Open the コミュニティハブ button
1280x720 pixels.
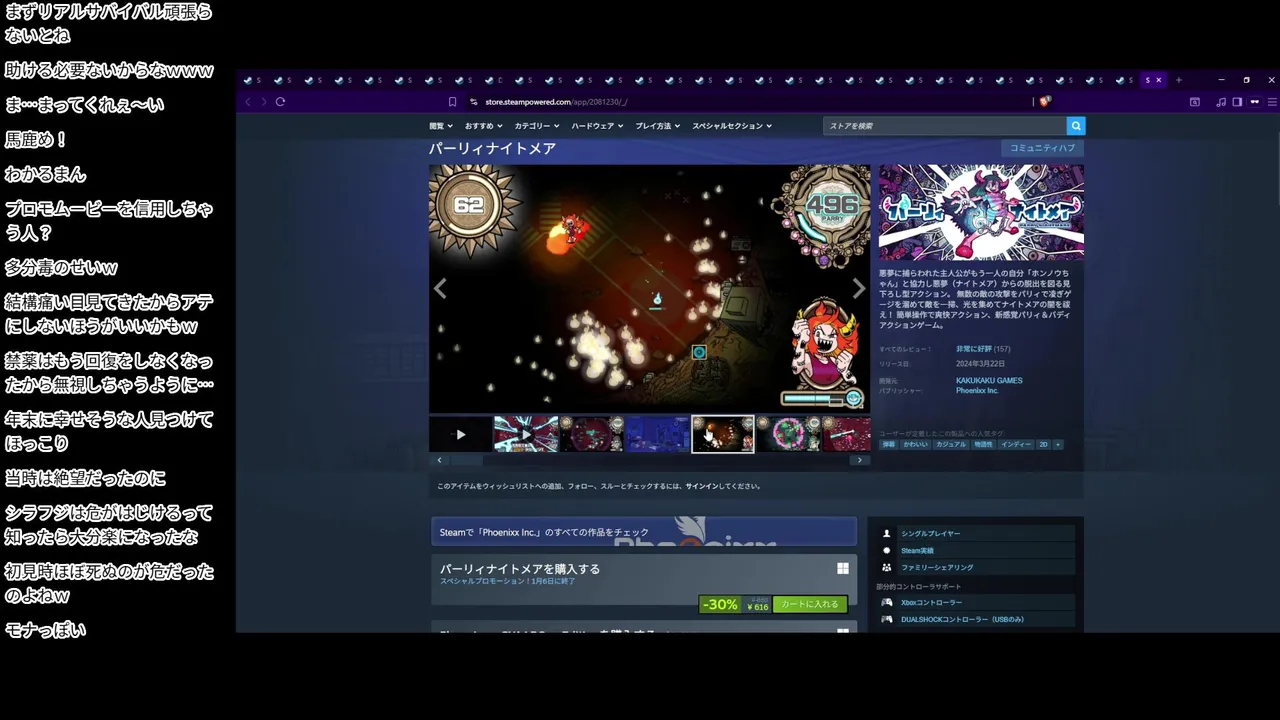pos(1042,148)
